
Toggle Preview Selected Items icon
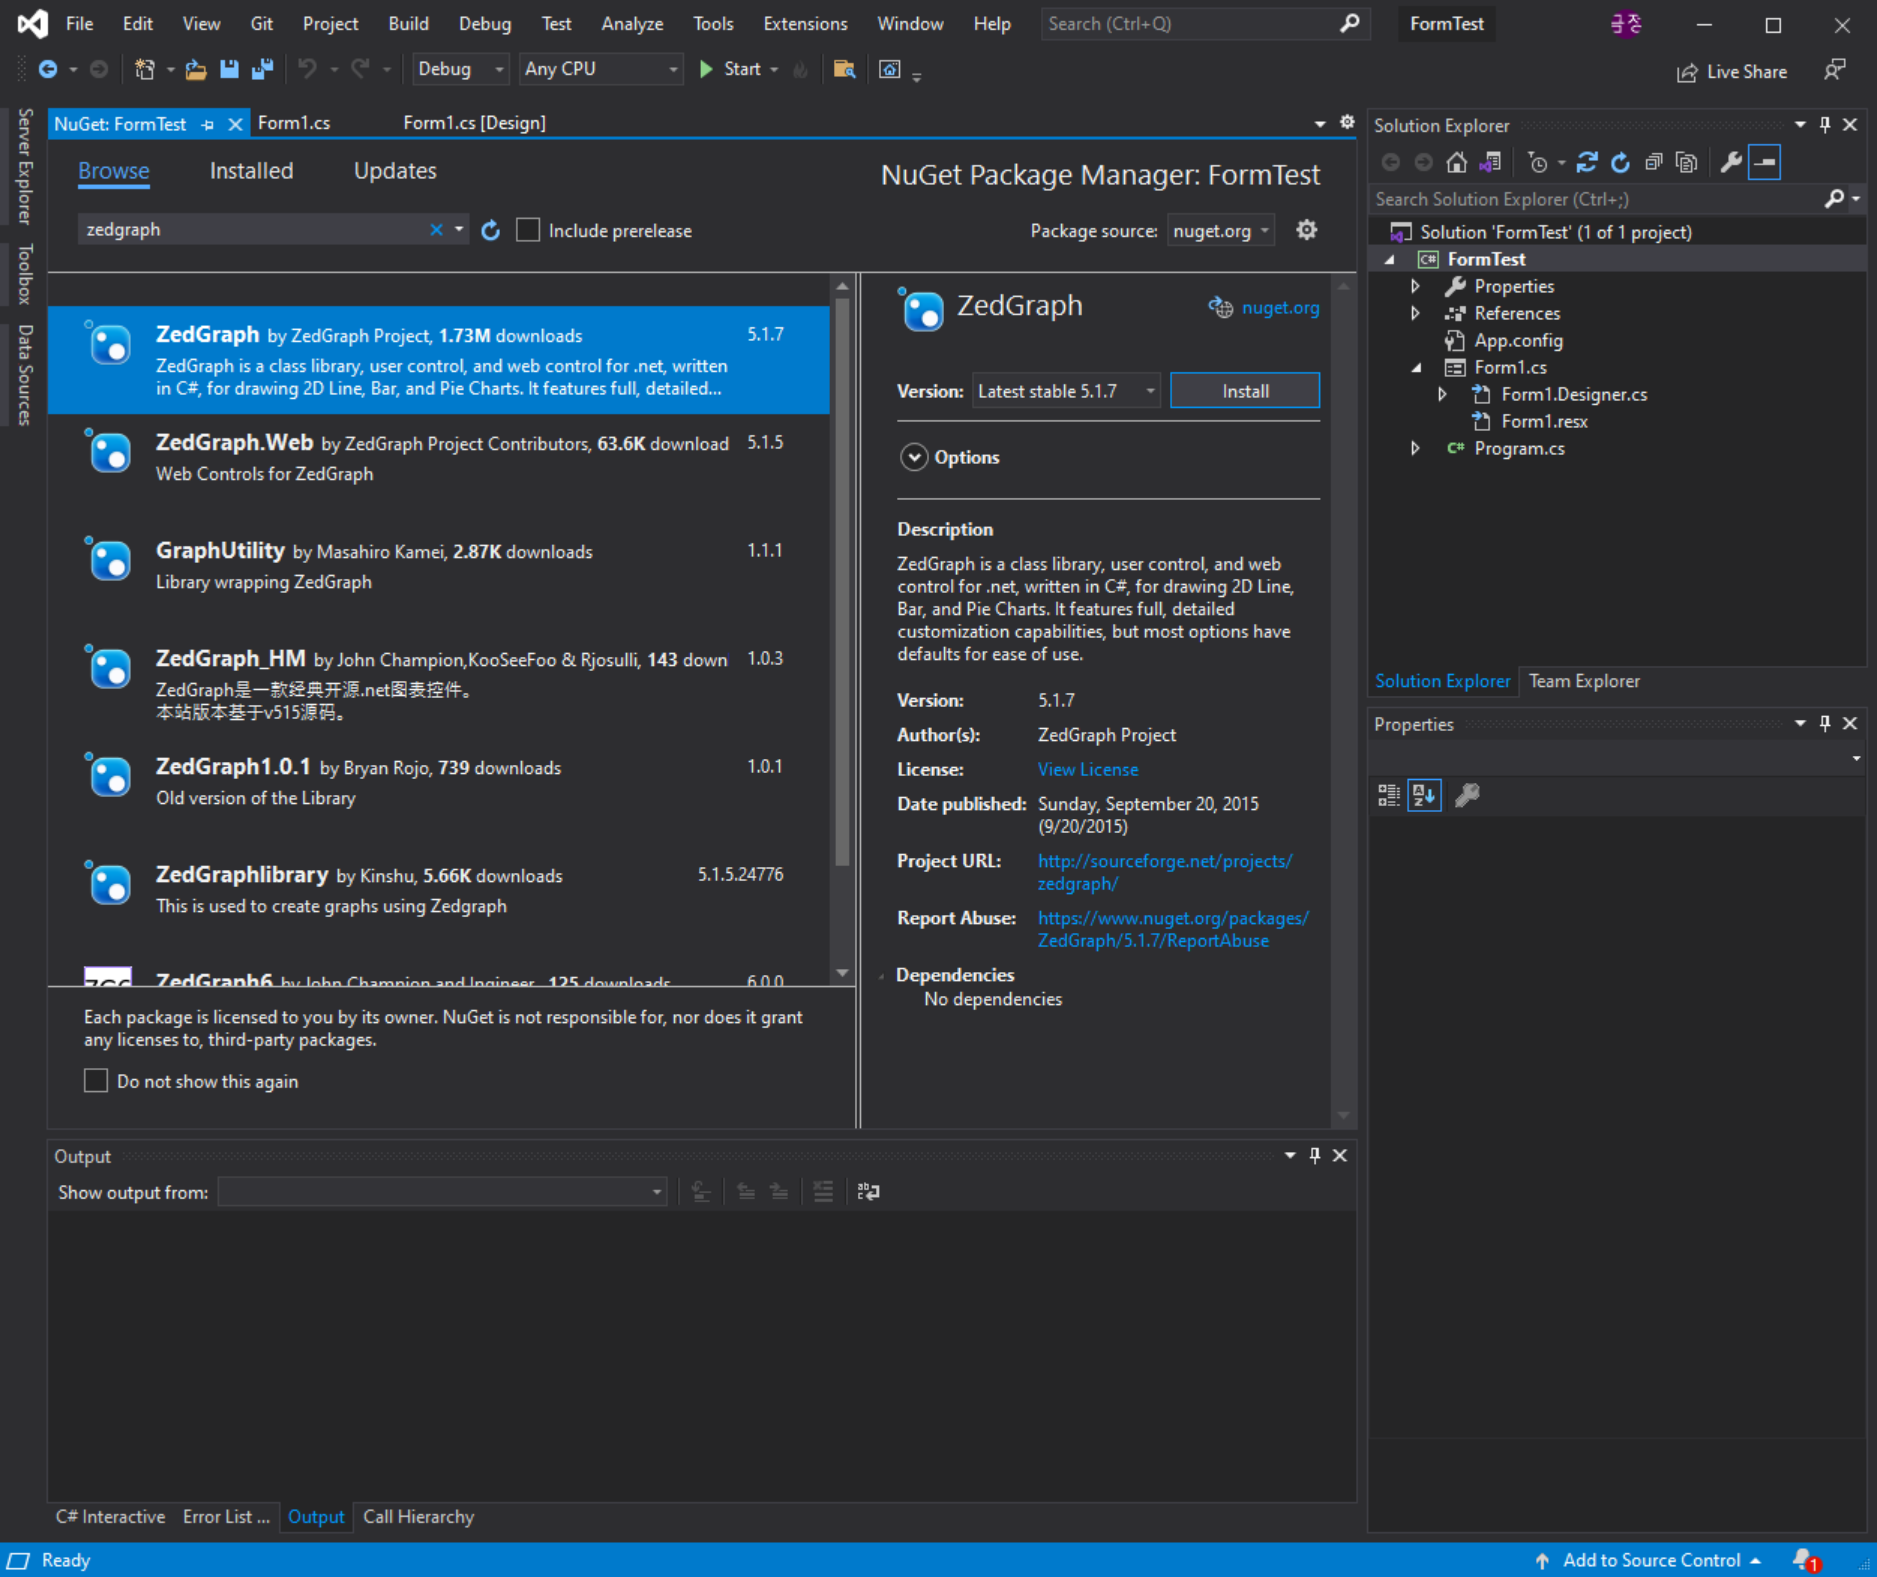(1765, 162)
